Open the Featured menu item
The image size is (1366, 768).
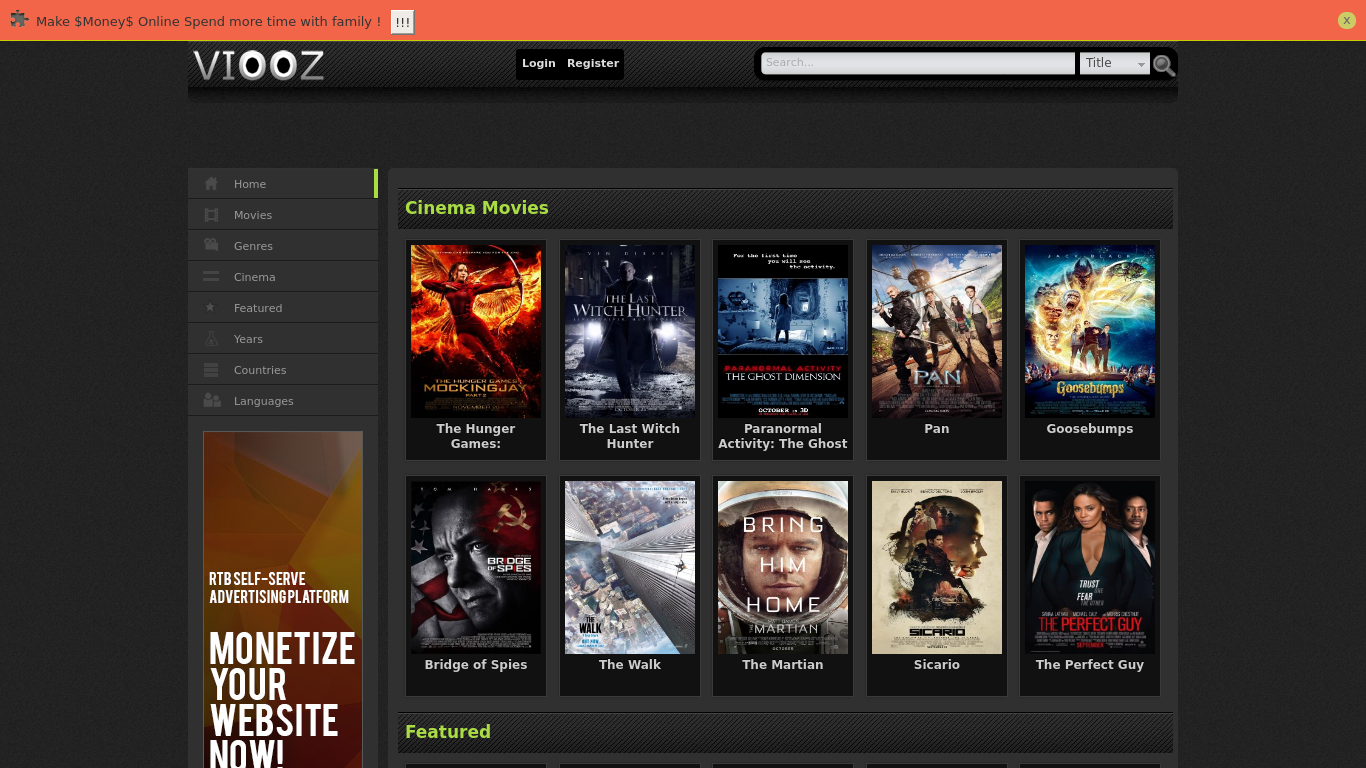(283, 308)
